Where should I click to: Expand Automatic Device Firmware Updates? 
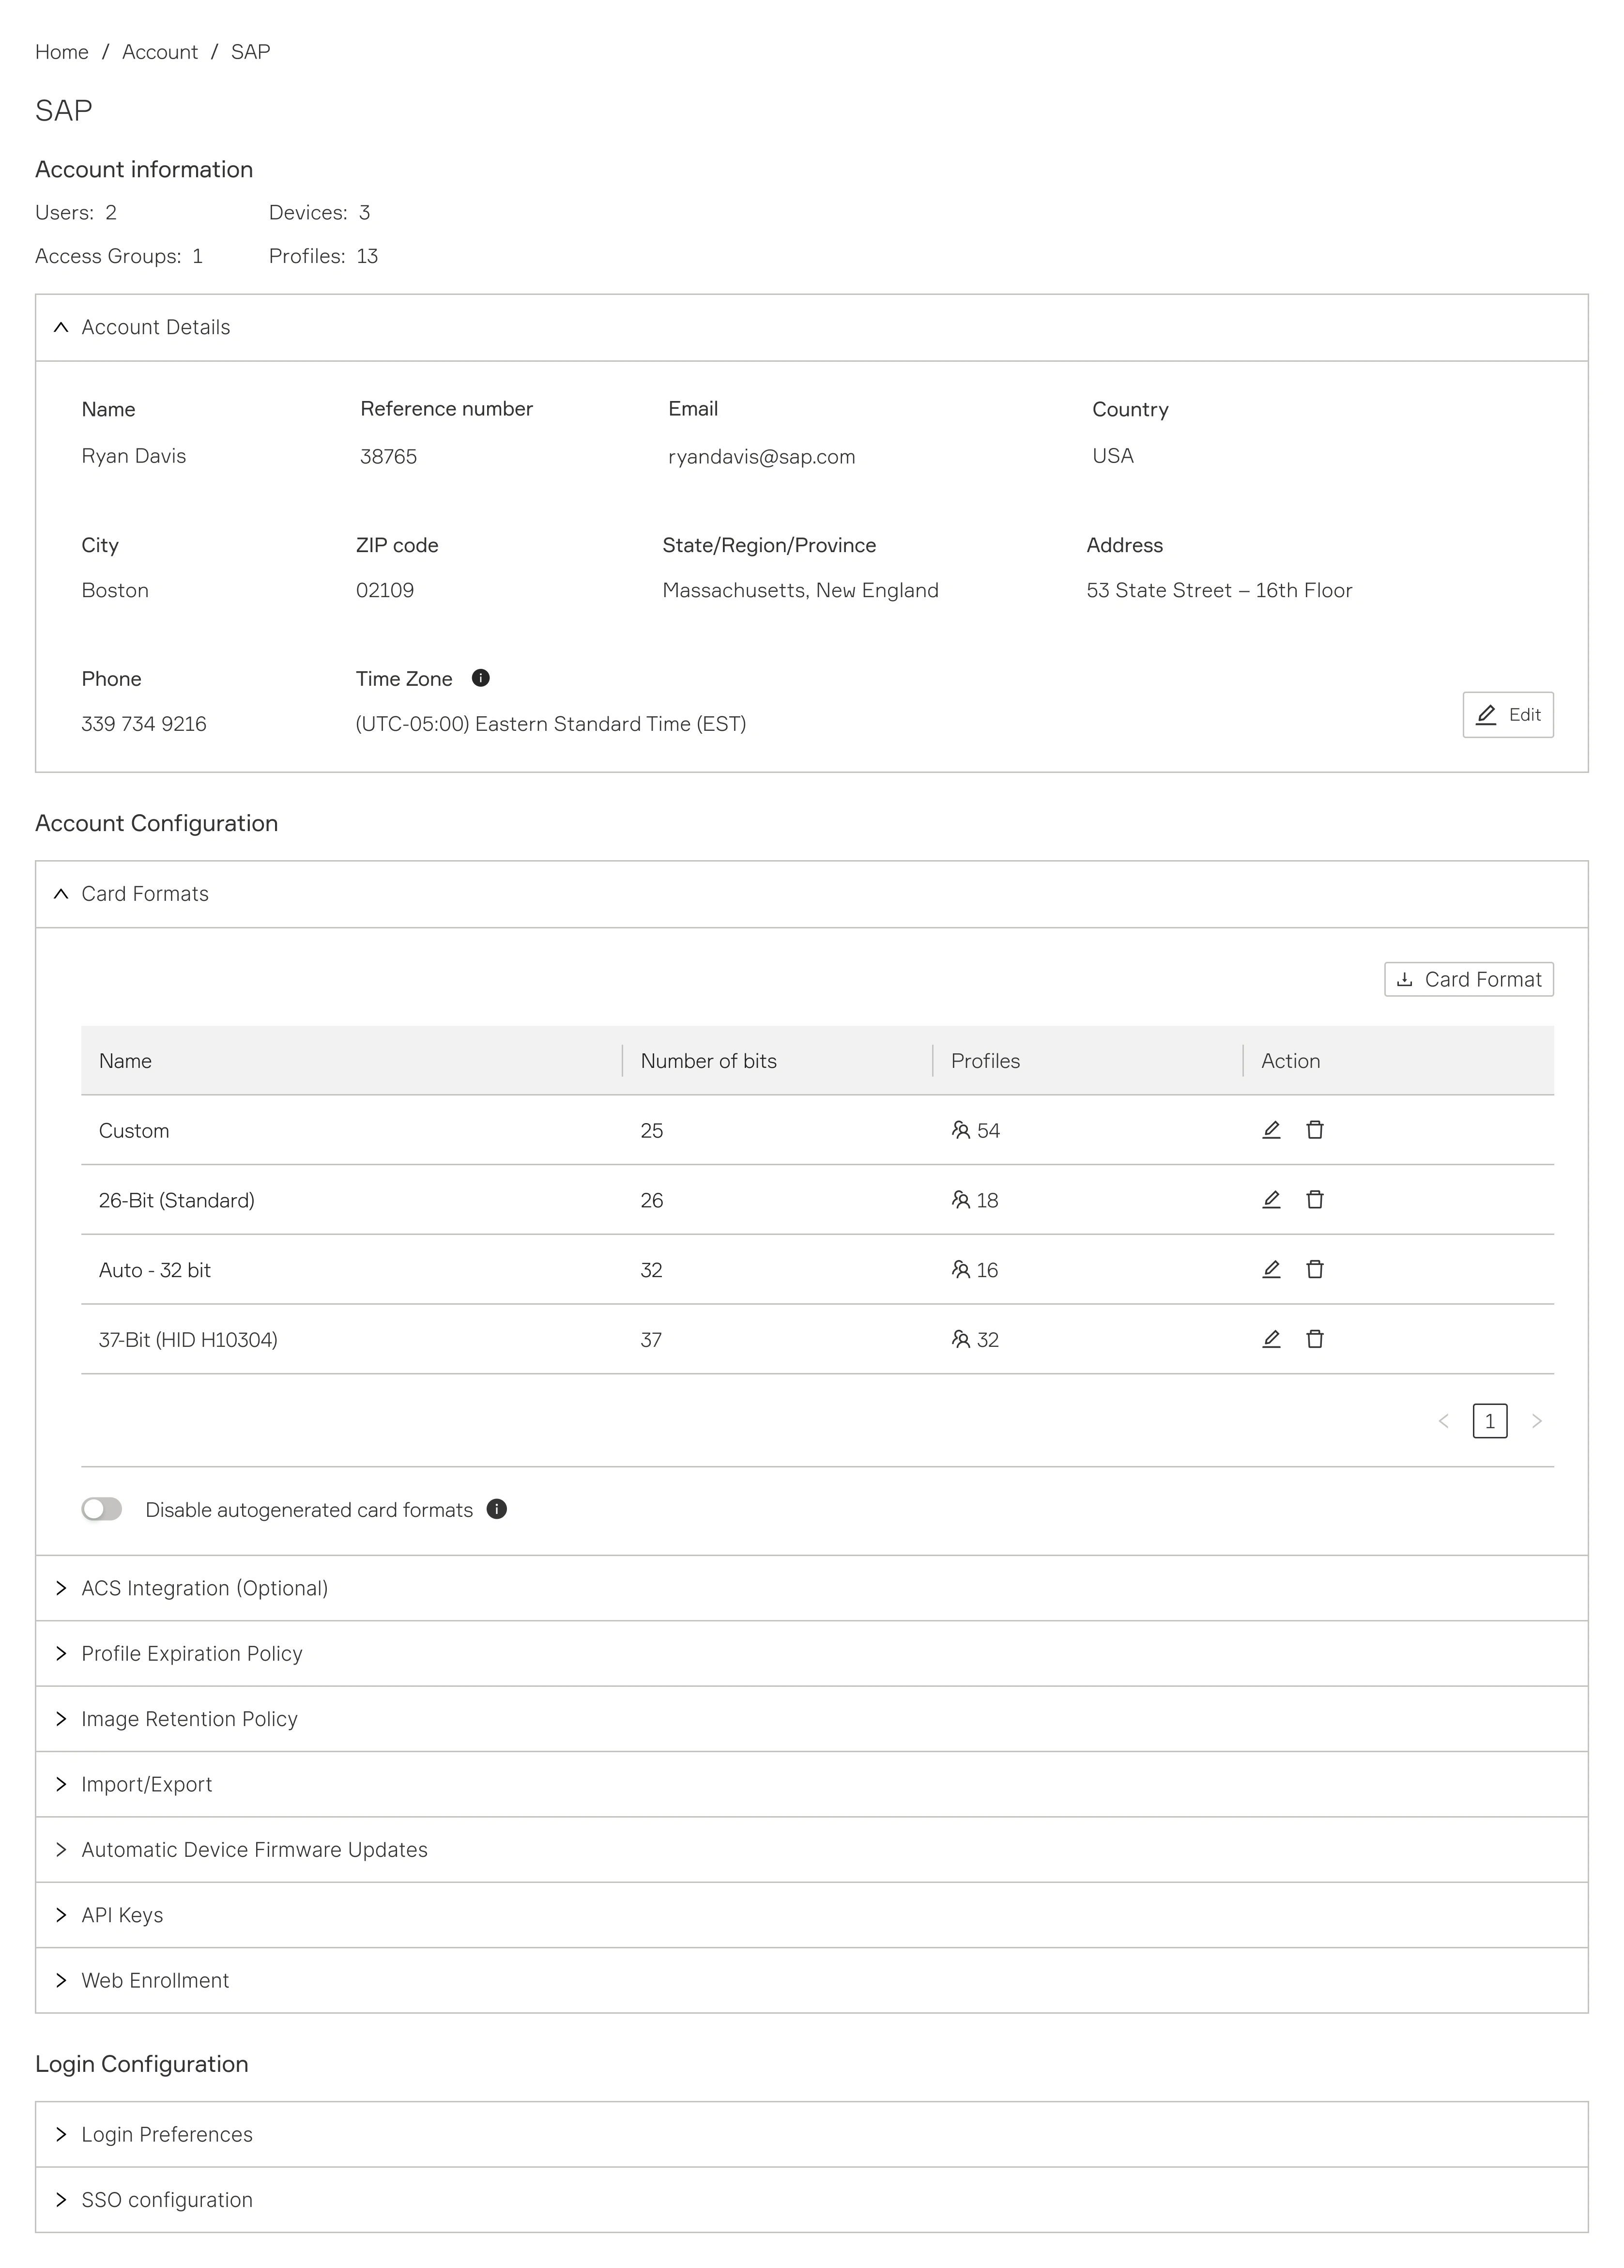(x=812, y=1850)
